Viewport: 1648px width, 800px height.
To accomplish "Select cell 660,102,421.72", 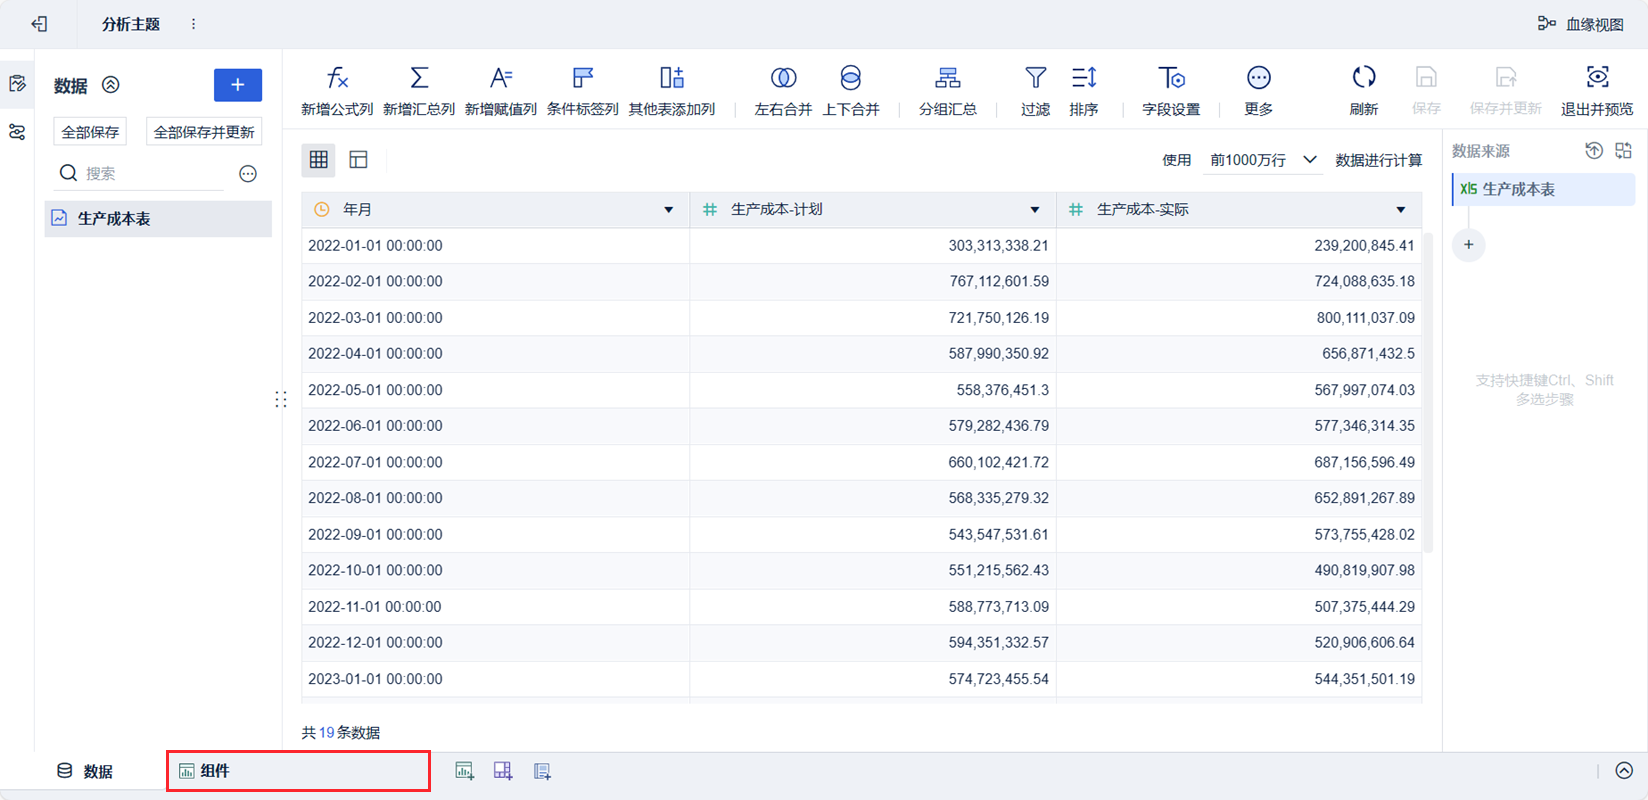I will click(873, 462).
